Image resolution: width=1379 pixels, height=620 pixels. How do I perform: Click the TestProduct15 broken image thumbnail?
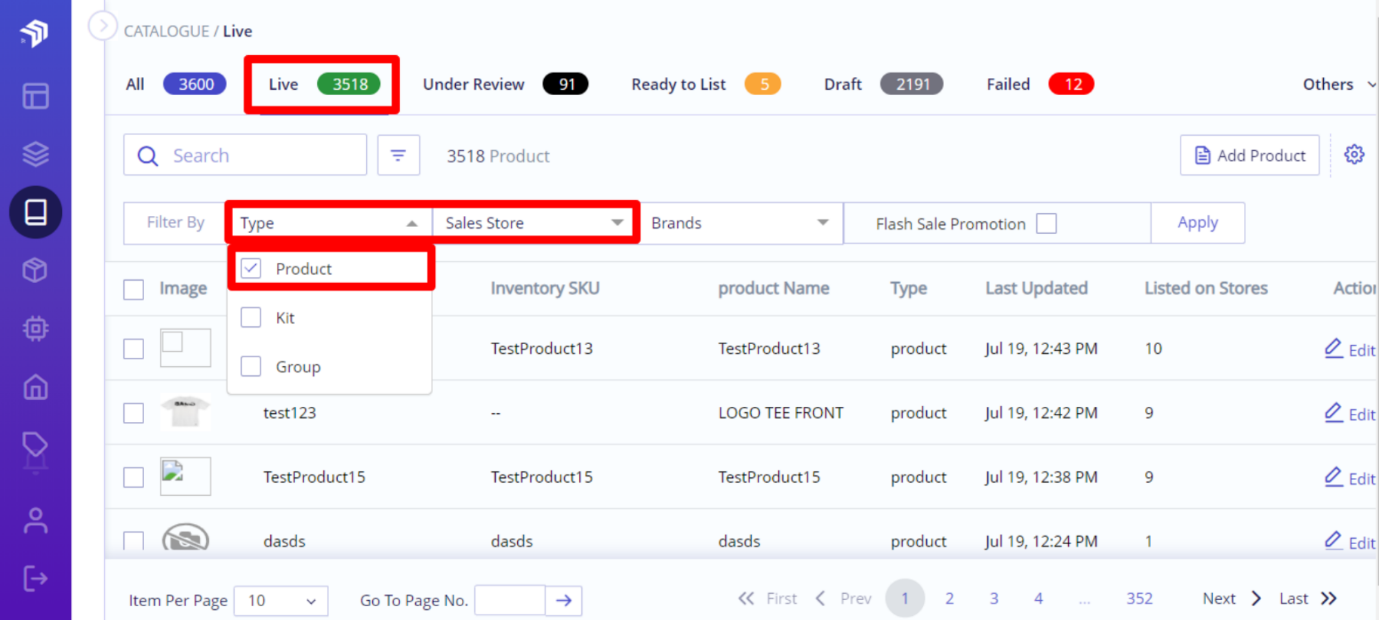[x=185, y=477]
